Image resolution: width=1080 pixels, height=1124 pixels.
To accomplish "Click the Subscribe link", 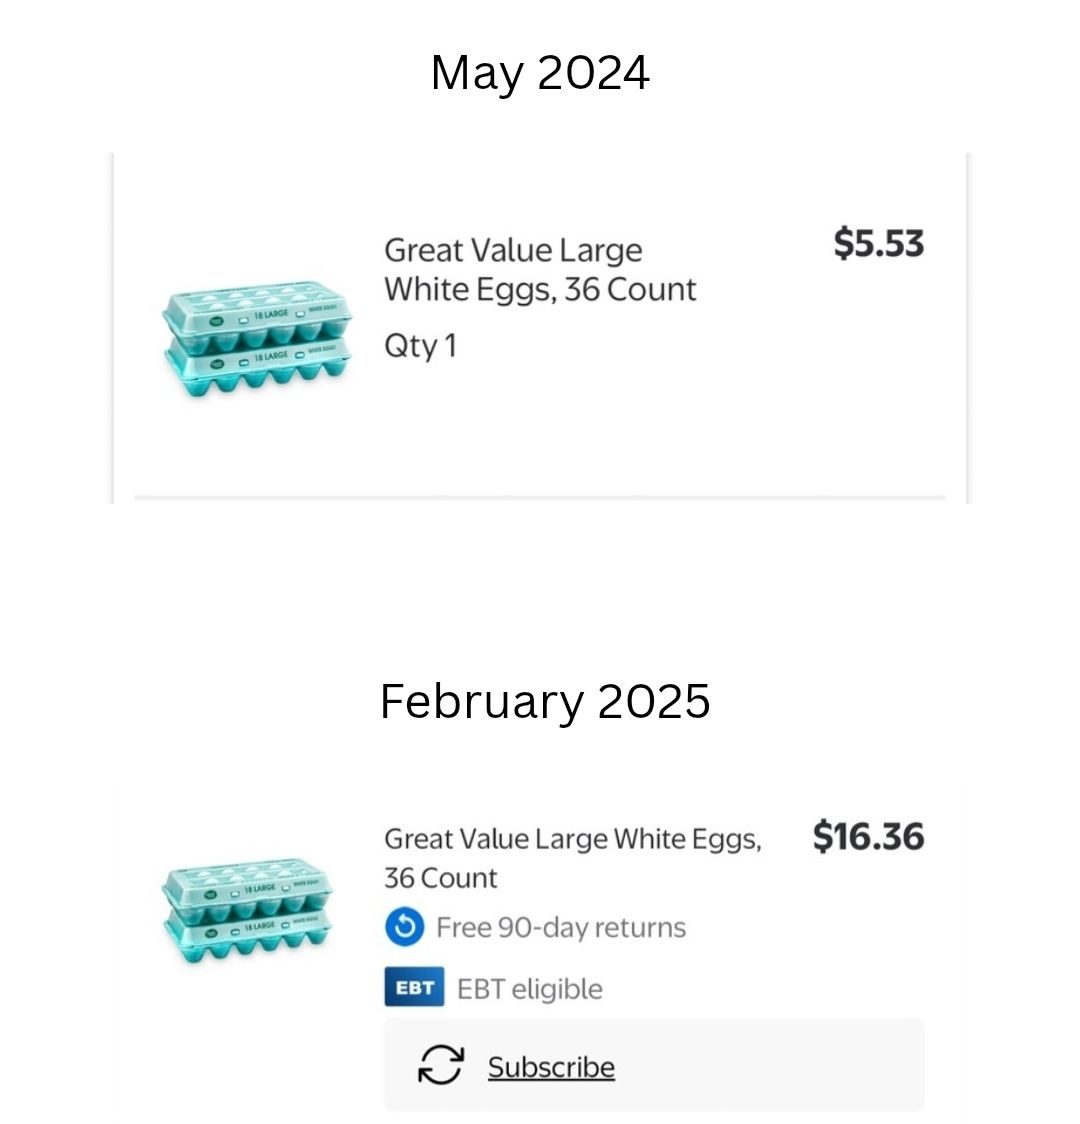I will [x=551, y=1067].
